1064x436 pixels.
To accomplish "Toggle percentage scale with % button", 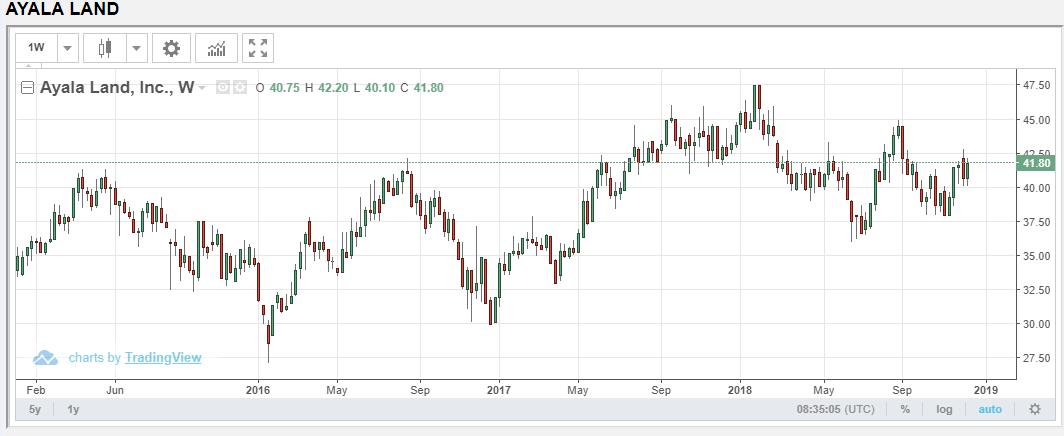I will (x=905, y=409).
